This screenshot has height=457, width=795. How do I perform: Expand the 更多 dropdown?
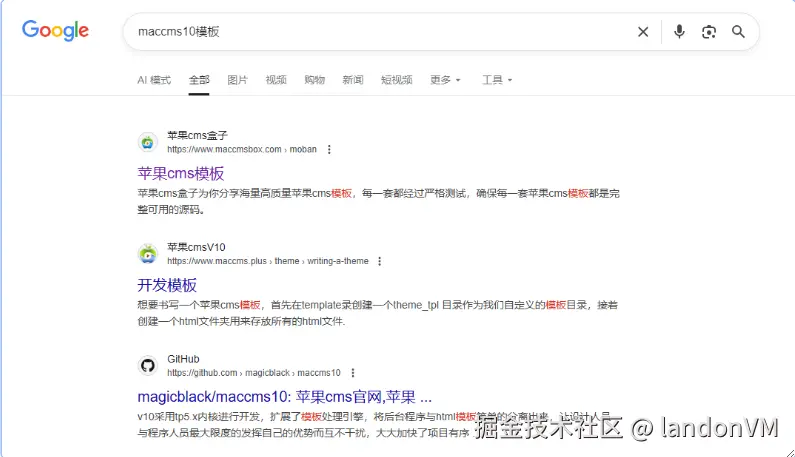click(445, 80)
